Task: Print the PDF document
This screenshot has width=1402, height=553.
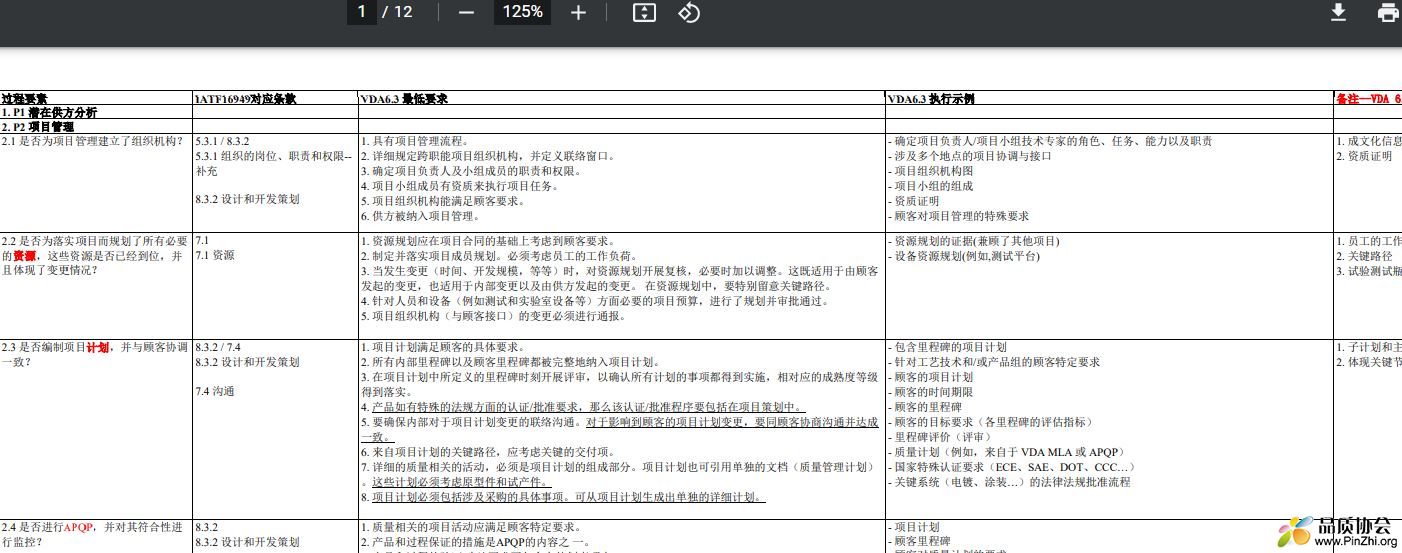Action: pyautogui.click(x=1388, y=12)
